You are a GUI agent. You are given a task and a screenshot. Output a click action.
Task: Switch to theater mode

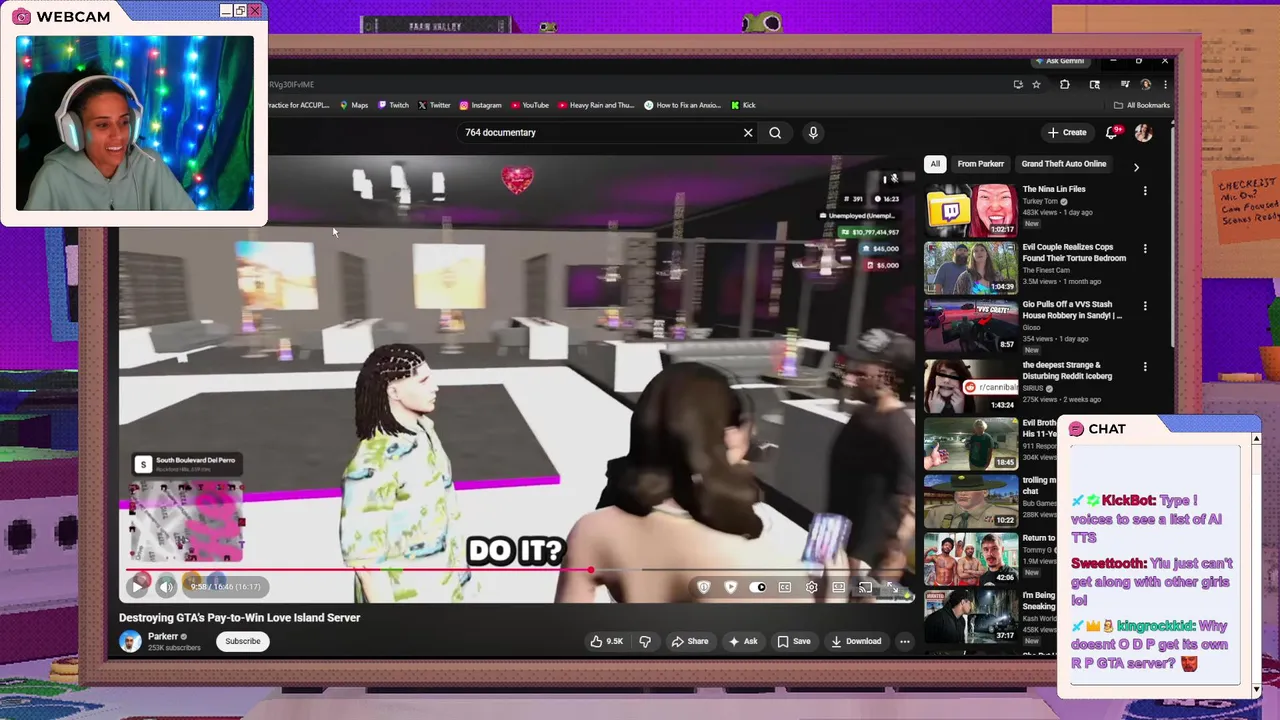click(839, 587)
